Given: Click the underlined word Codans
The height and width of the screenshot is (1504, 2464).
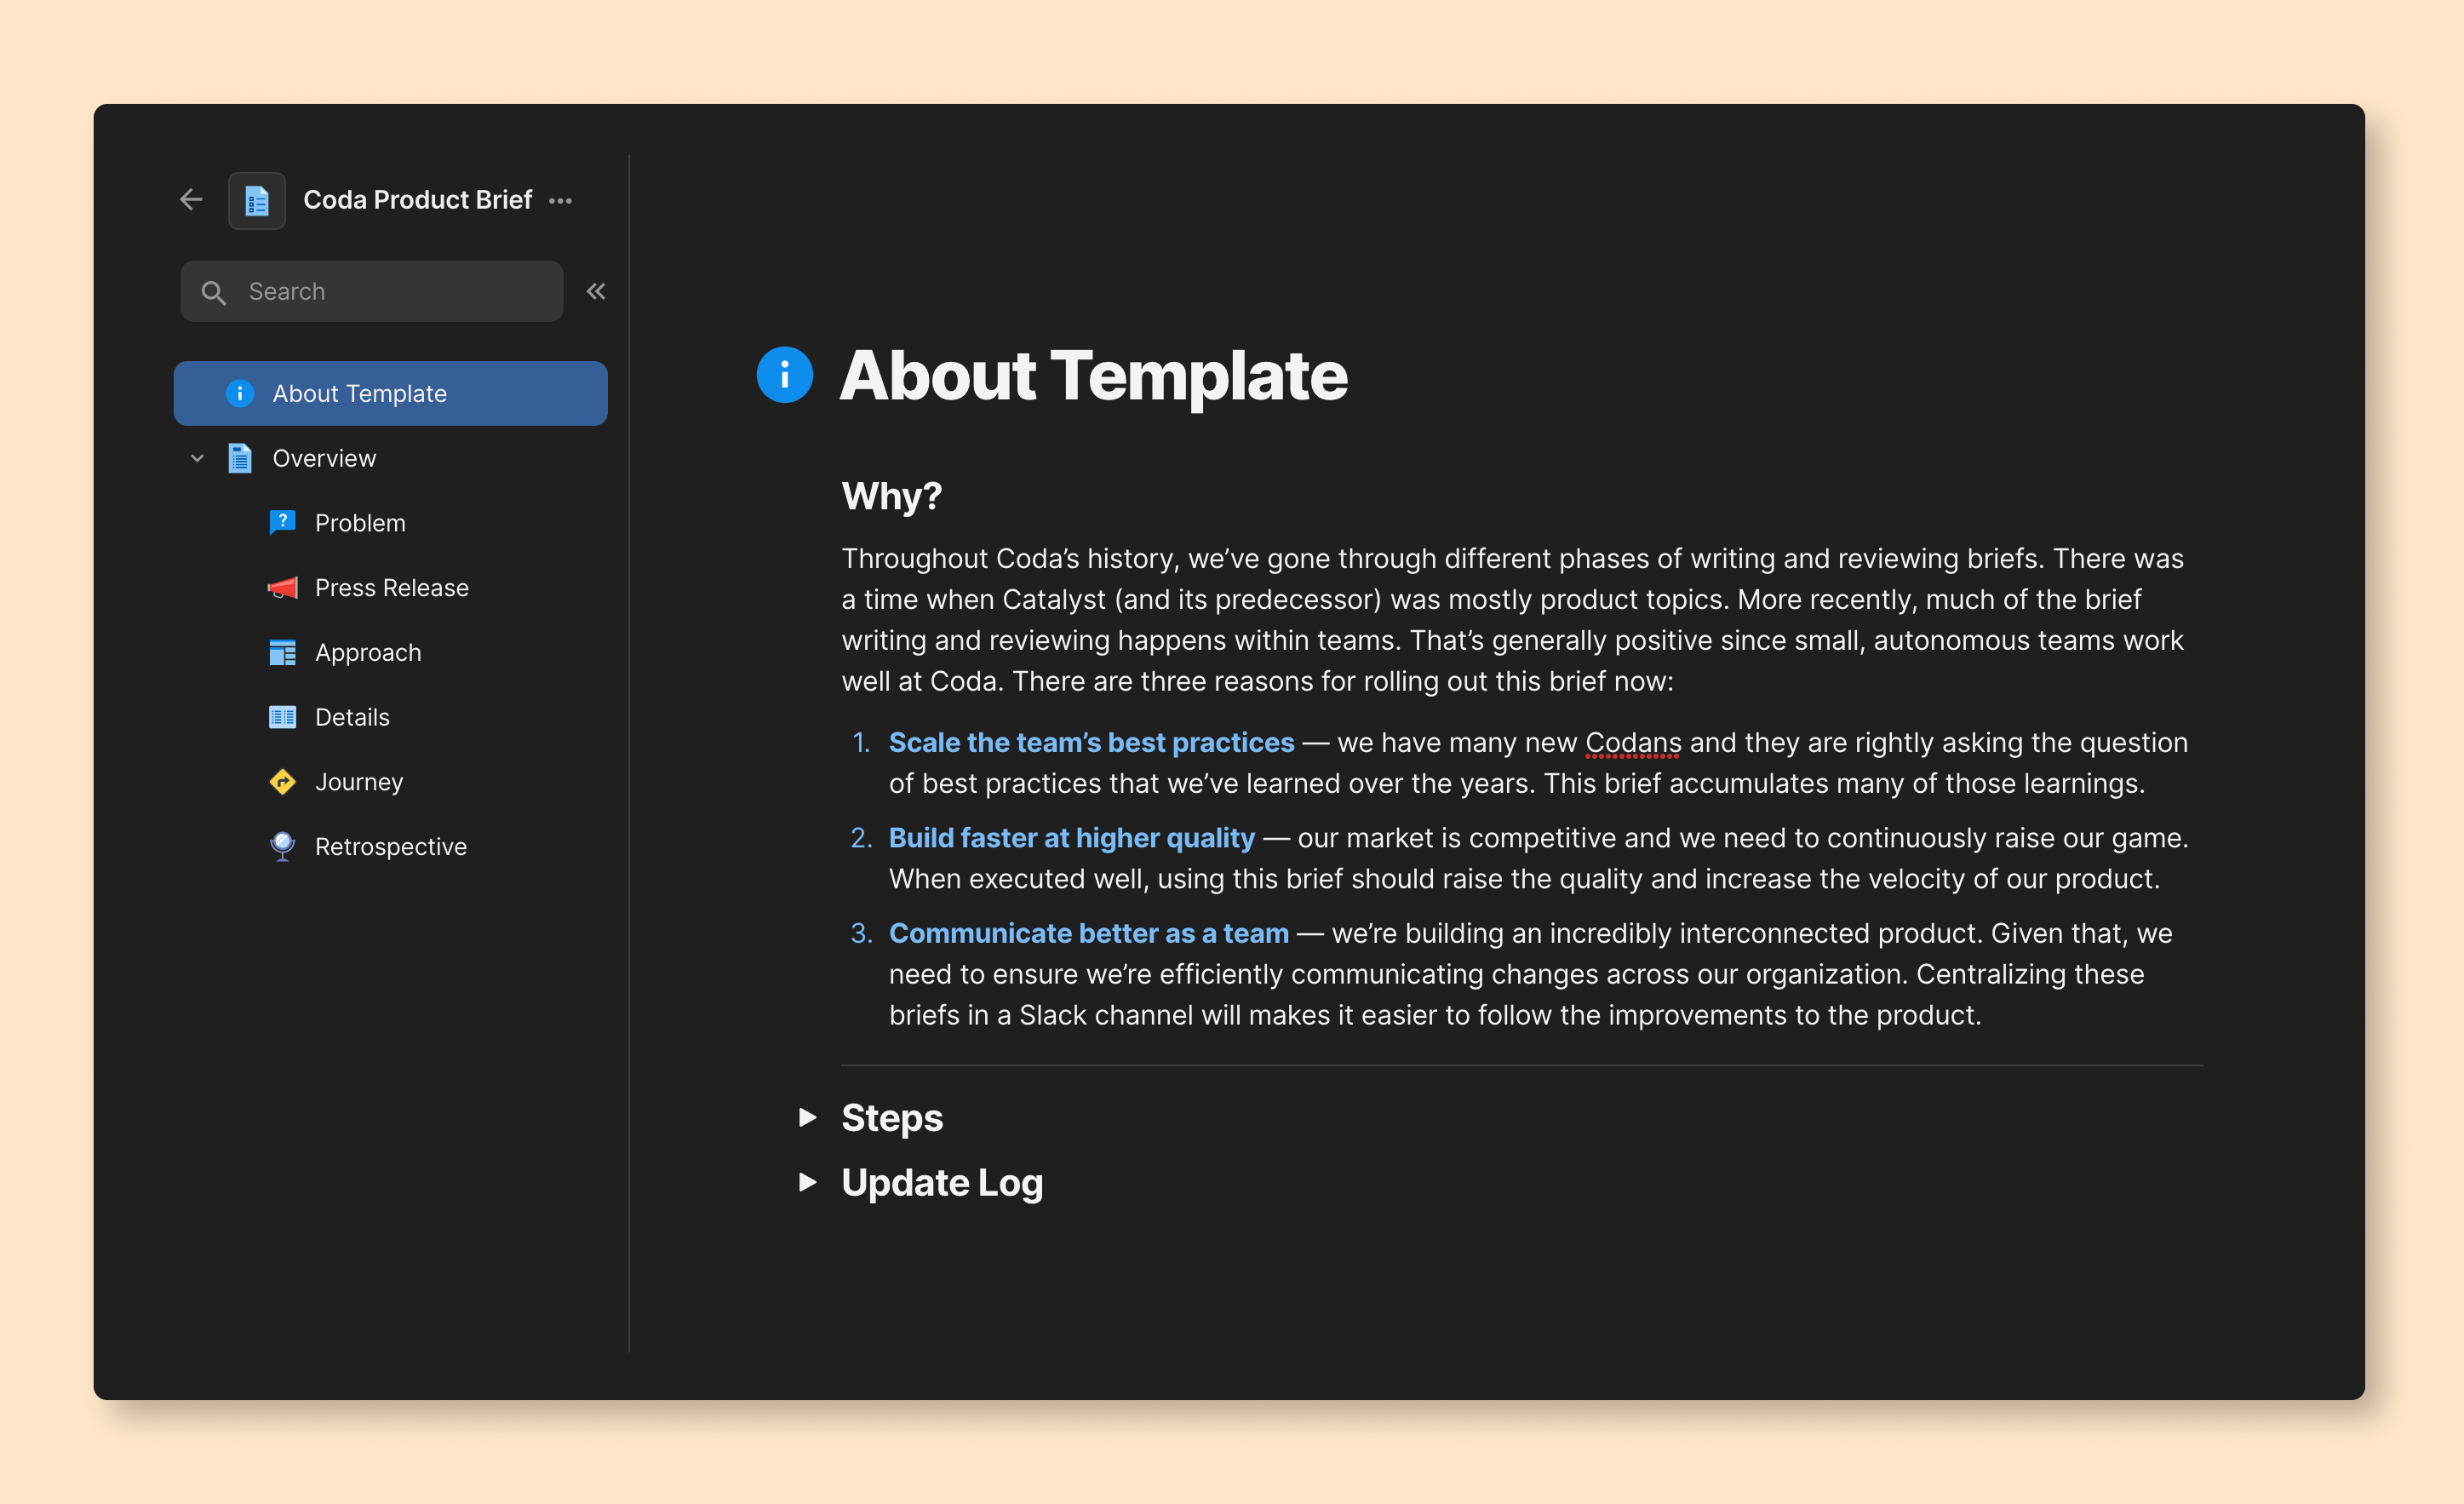Looking at the screenshot, I should [x=1633, y=743].
